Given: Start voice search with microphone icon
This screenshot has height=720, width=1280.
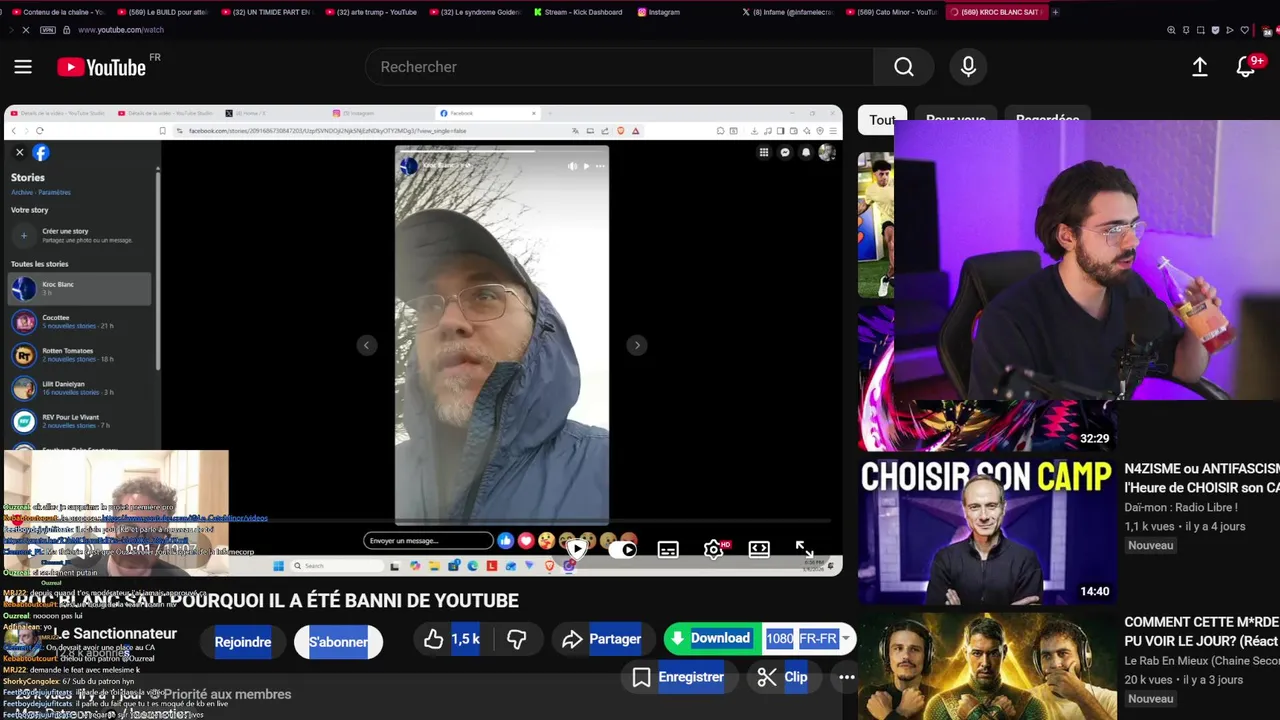Looking at the screenshot, I should pos(968,67).
